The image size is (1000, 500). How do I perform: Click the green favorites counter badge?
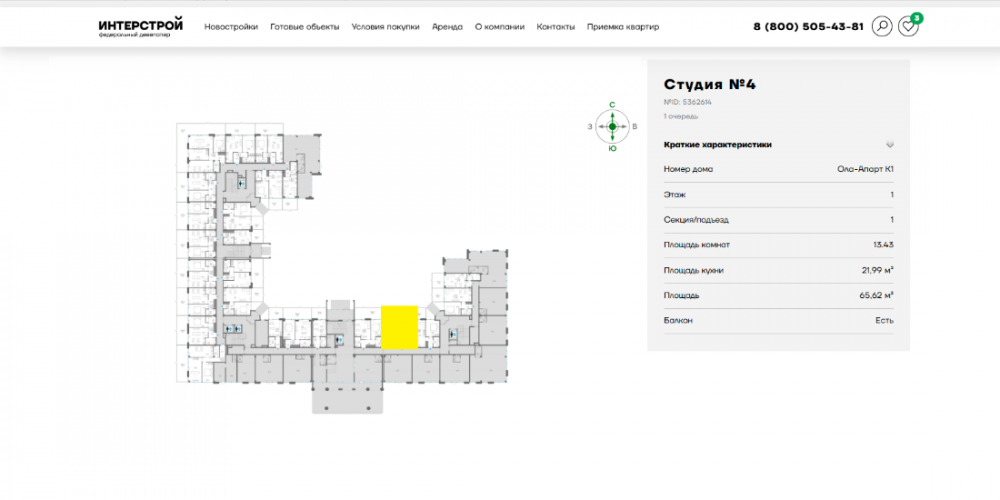pyautogui.click(x=917, y=18)
